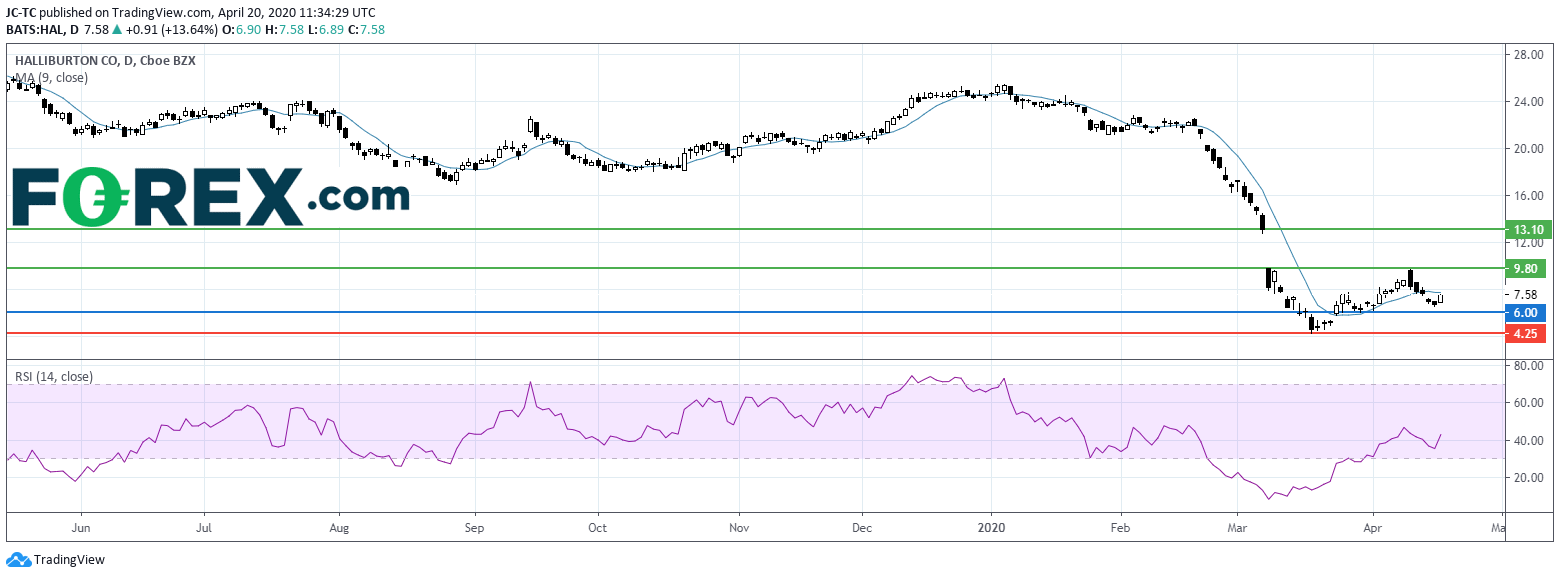Click 60.00 on the RSI axis
This screenshot has height=578, width=1560.
pos(1528,403)
